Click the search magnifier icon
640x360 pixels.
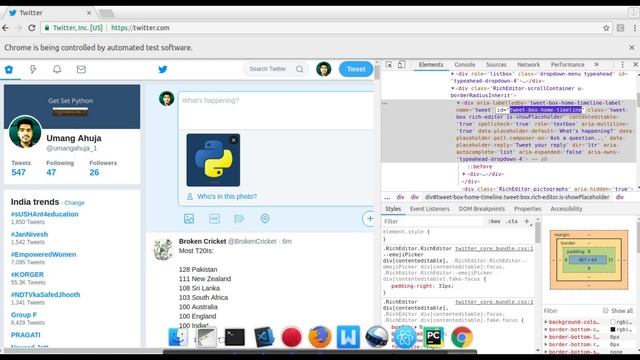click(x=300, y=69)
